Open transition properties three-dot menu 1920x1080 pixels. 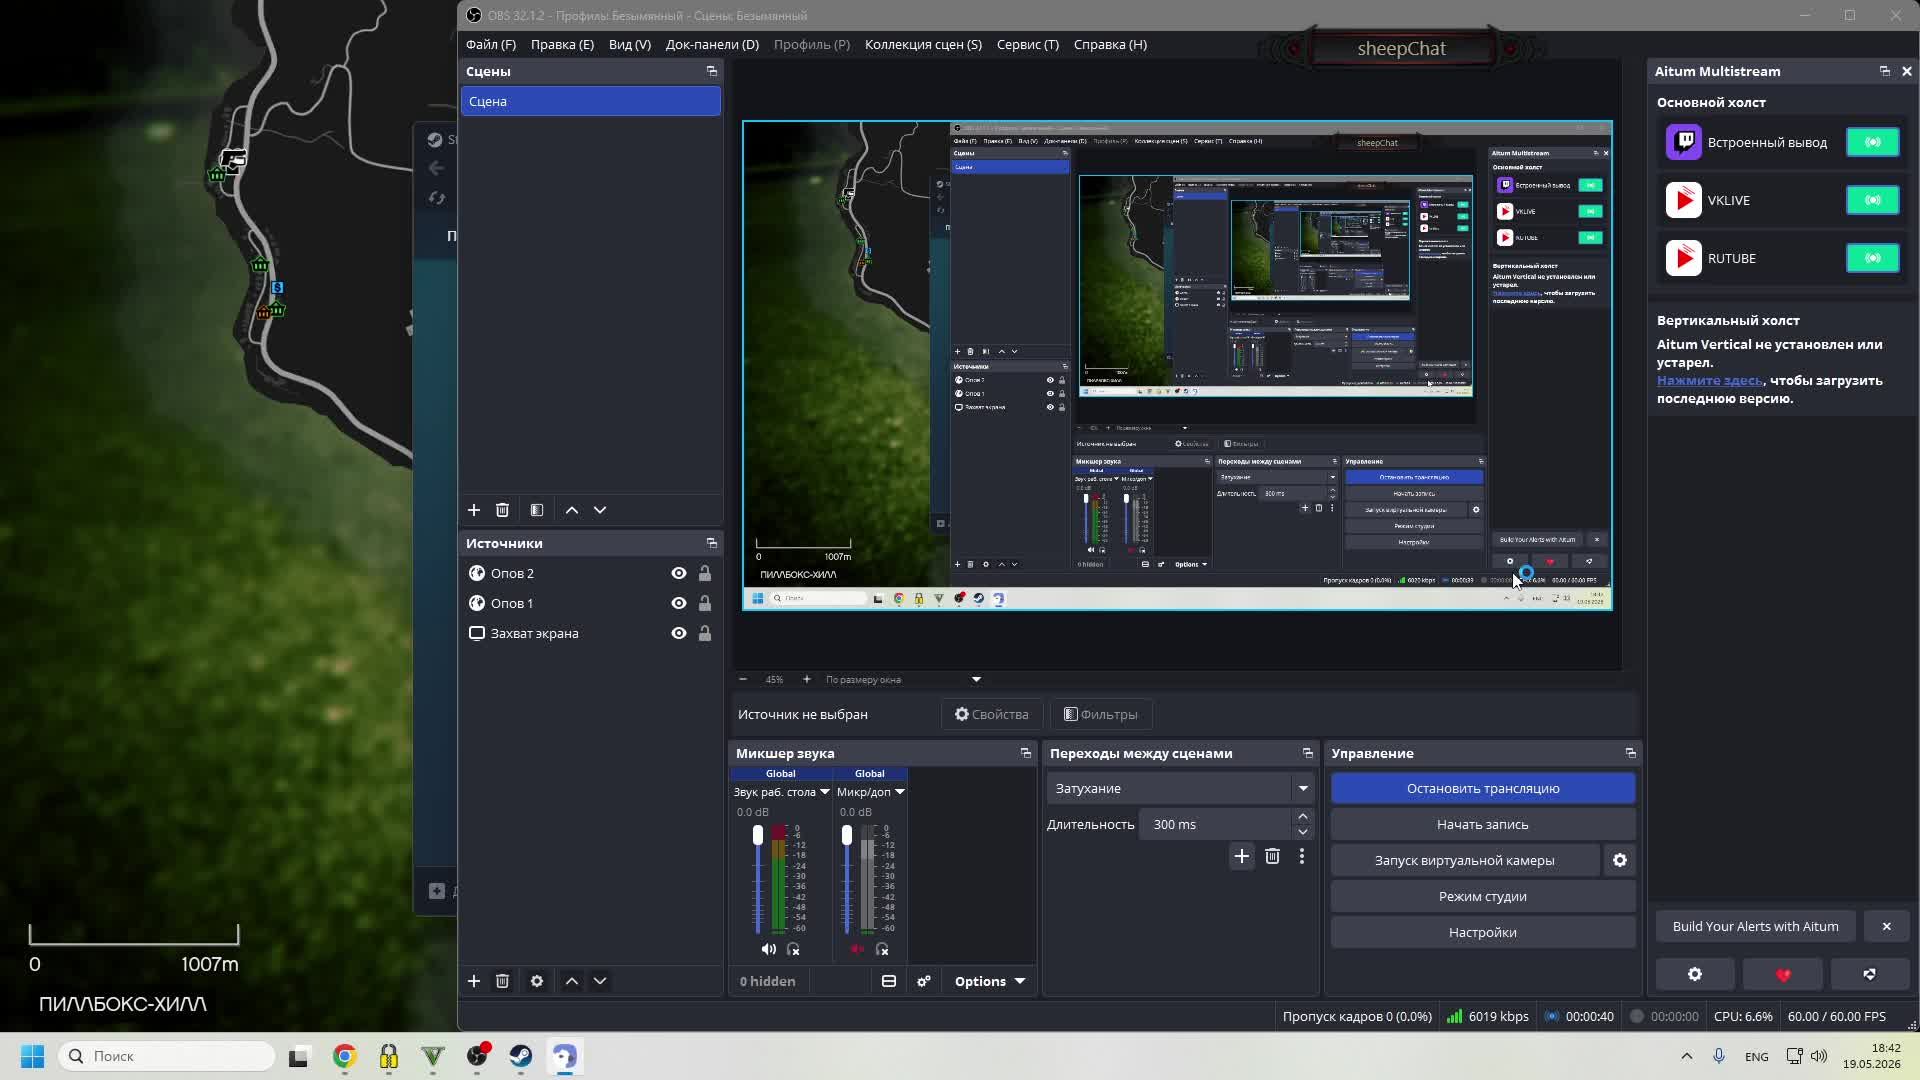pos(1302,856)
